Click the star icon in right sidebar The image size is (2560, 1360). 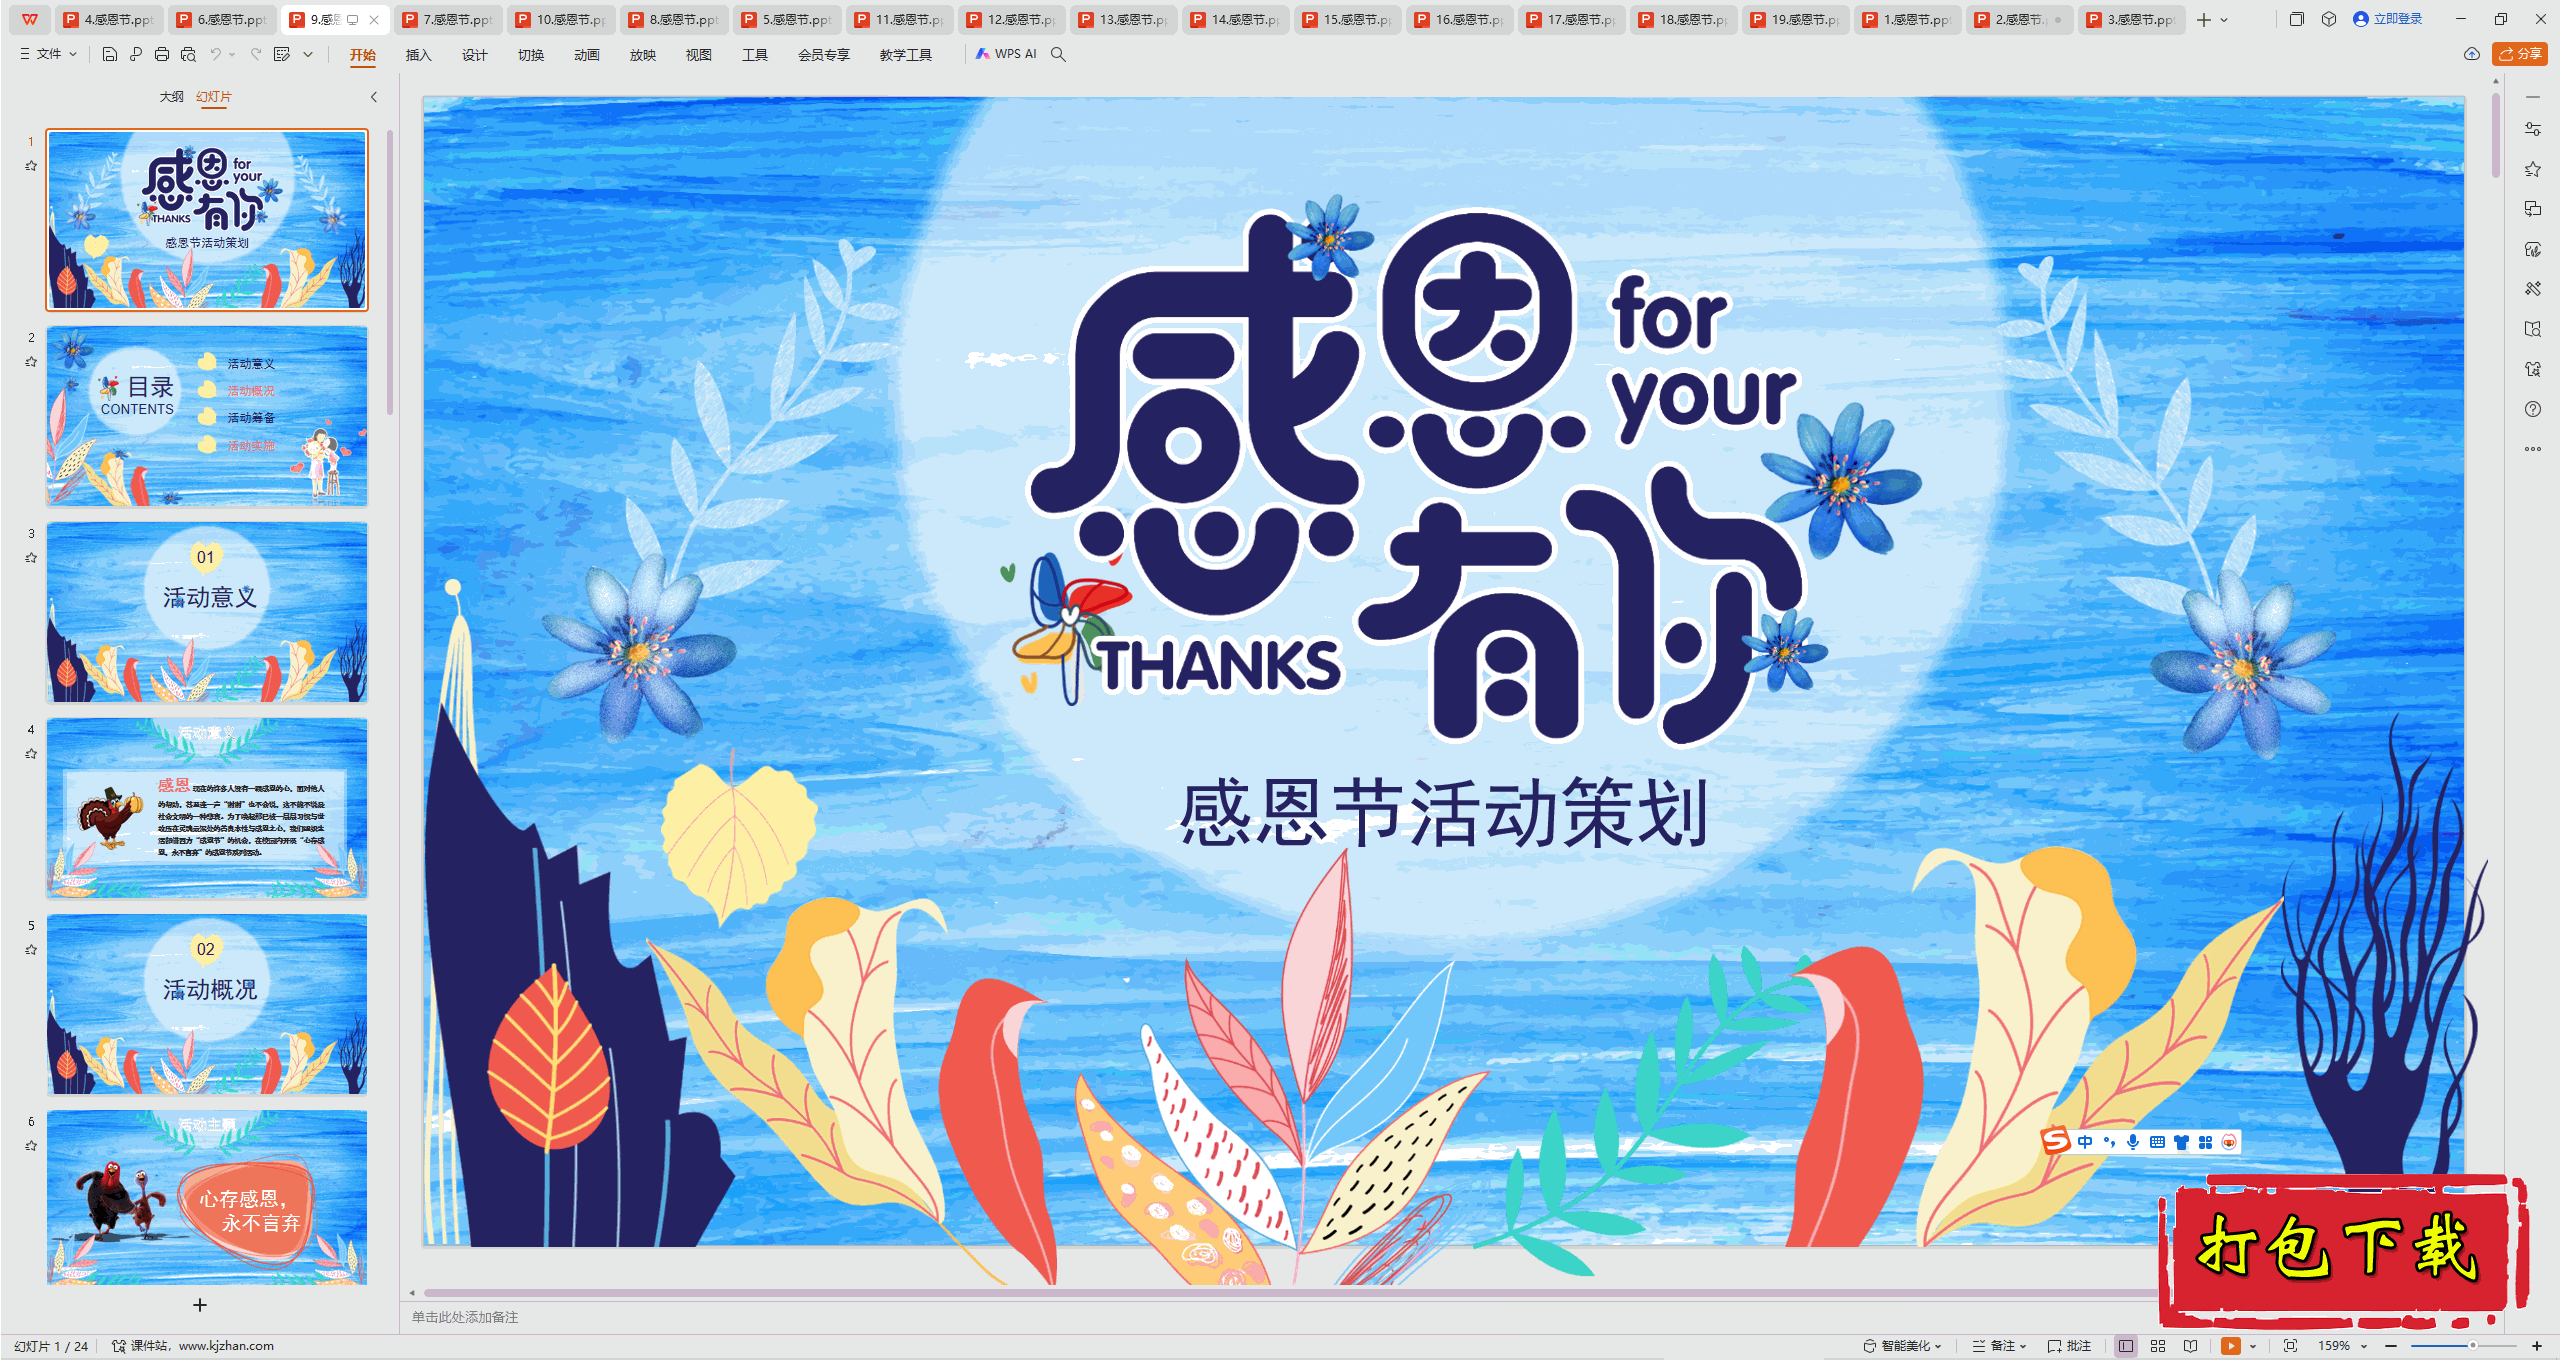(2533, 169)
